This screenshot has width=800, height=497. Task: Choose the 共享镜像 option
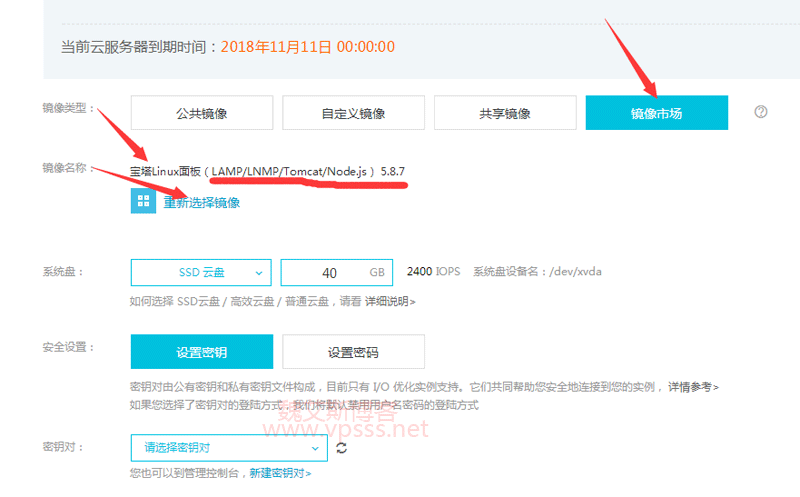click(x=505, y=113)
